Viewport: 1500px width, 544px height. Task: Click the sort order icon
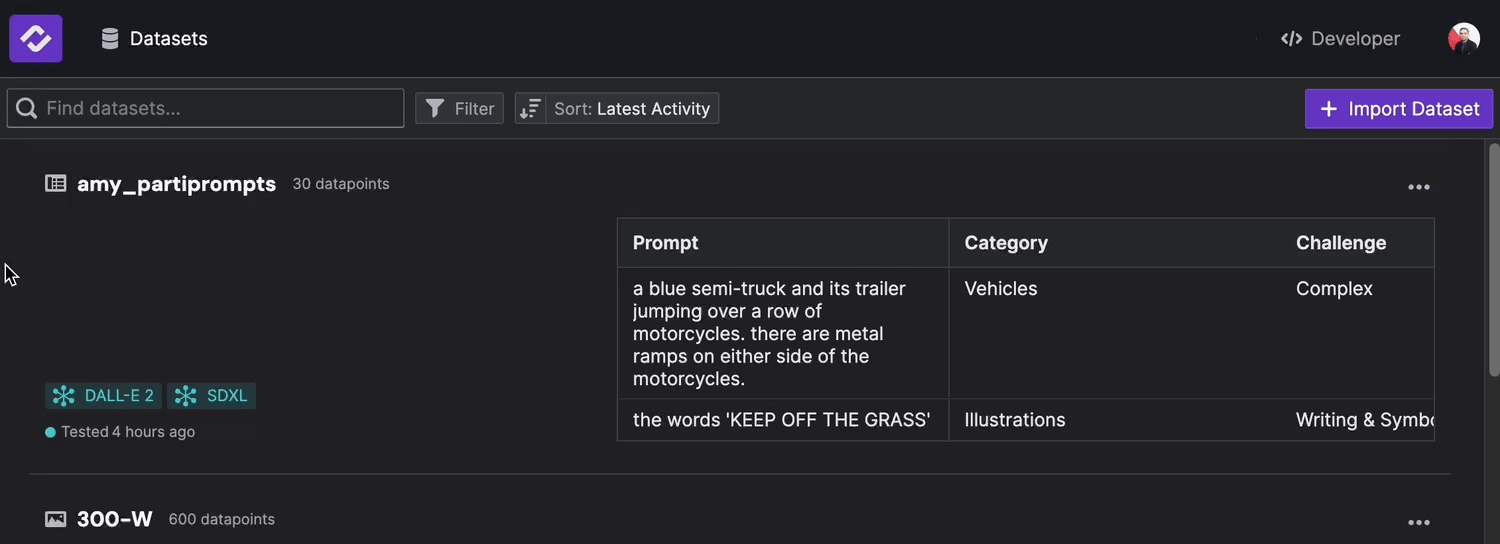tap(530, 109)
